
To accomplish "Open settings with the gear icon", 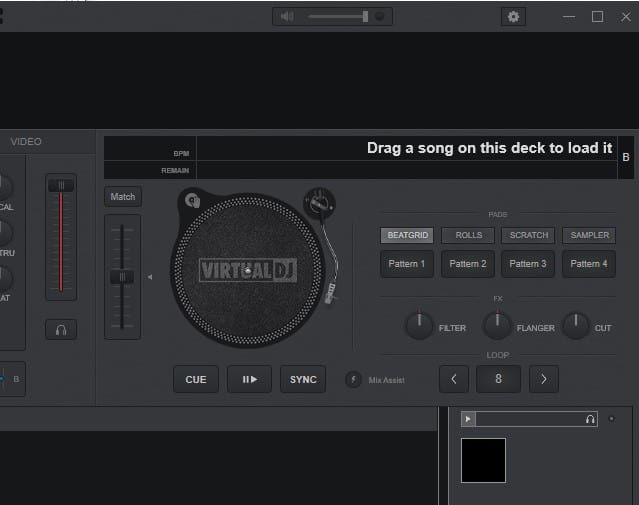I will [514, 17].
